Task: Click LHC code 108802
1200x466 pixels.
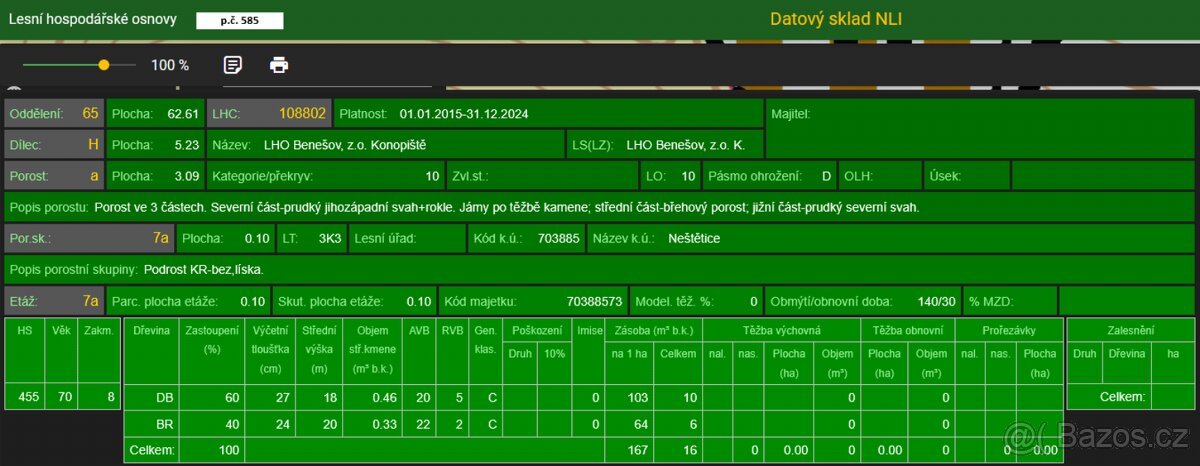Action: point(268,114)
